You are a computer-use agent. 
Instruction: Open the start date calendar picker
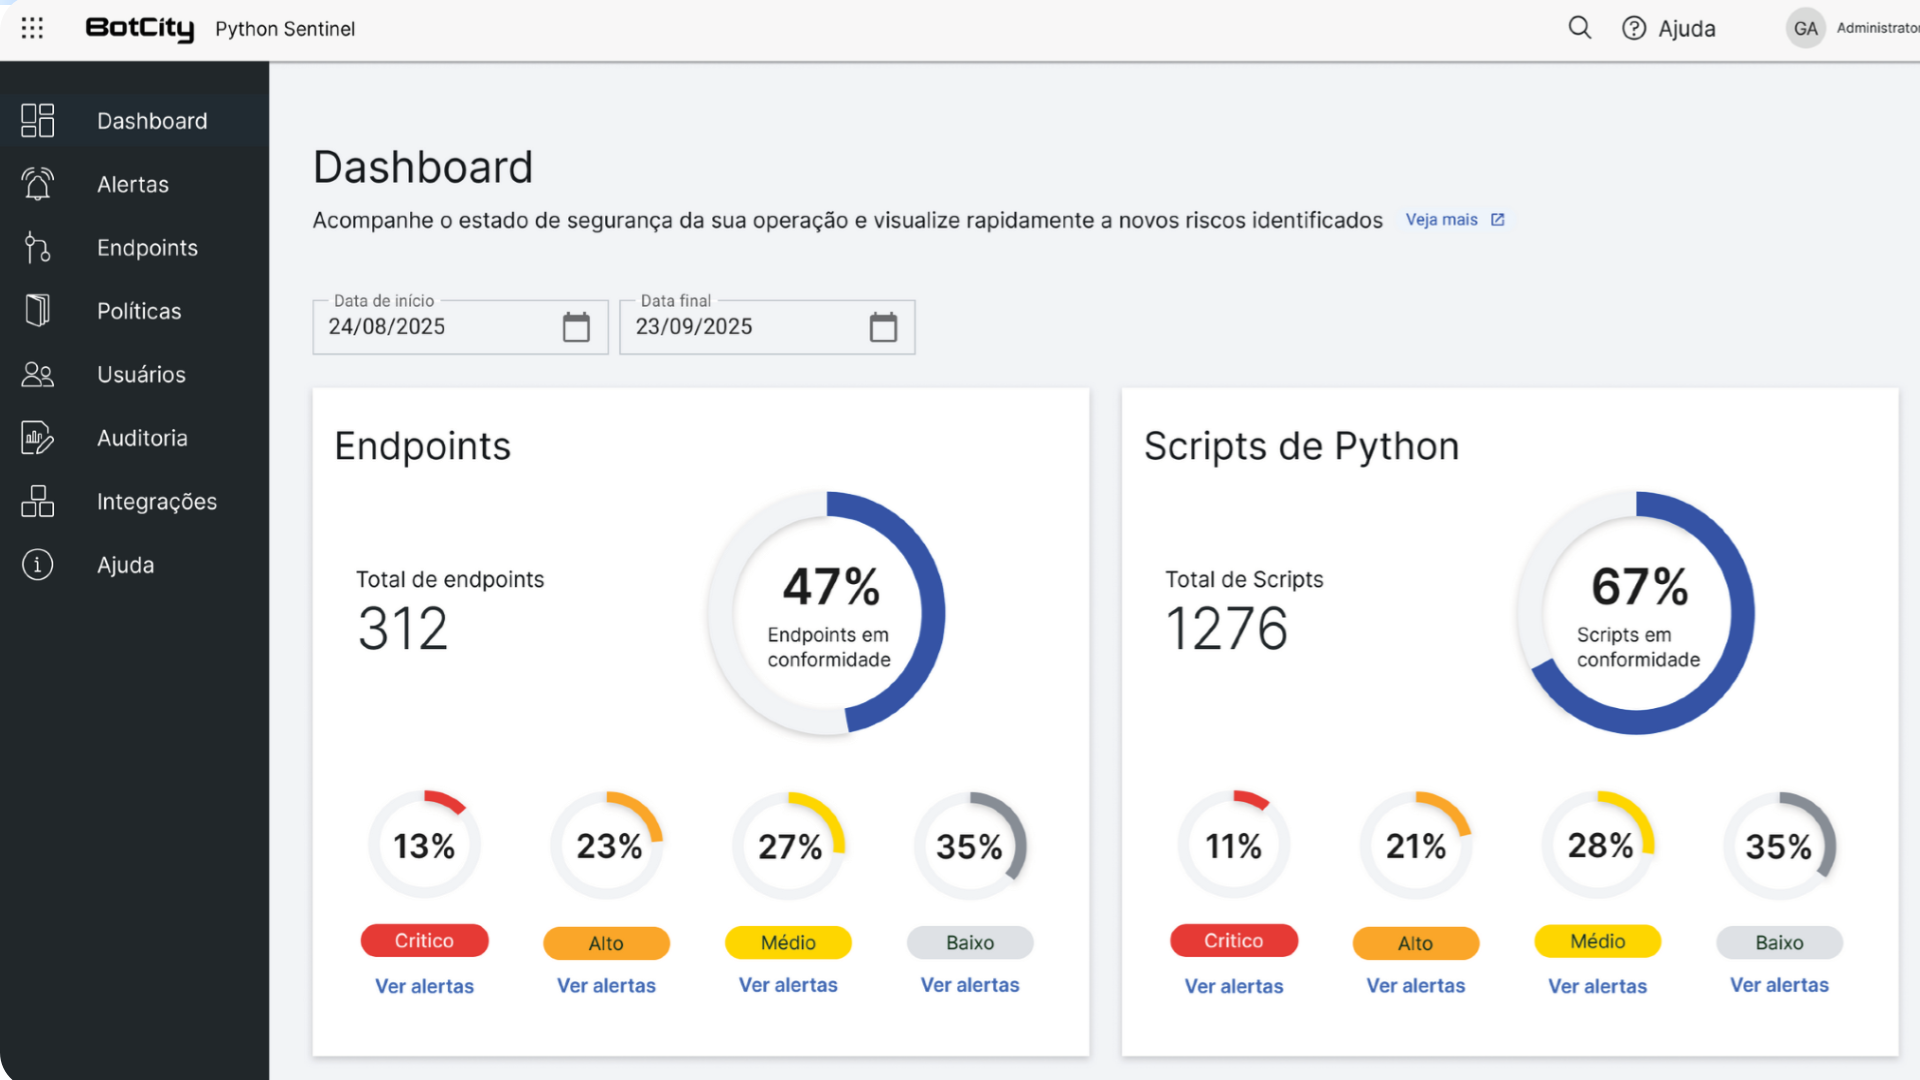pyautogui.click(x=576, y=327)
